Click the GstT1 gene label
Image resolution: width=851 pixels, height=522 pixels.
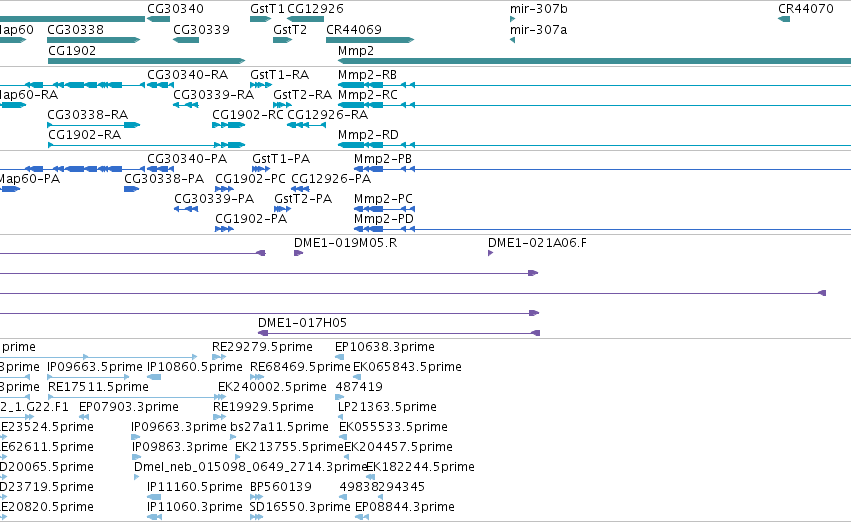267,9
